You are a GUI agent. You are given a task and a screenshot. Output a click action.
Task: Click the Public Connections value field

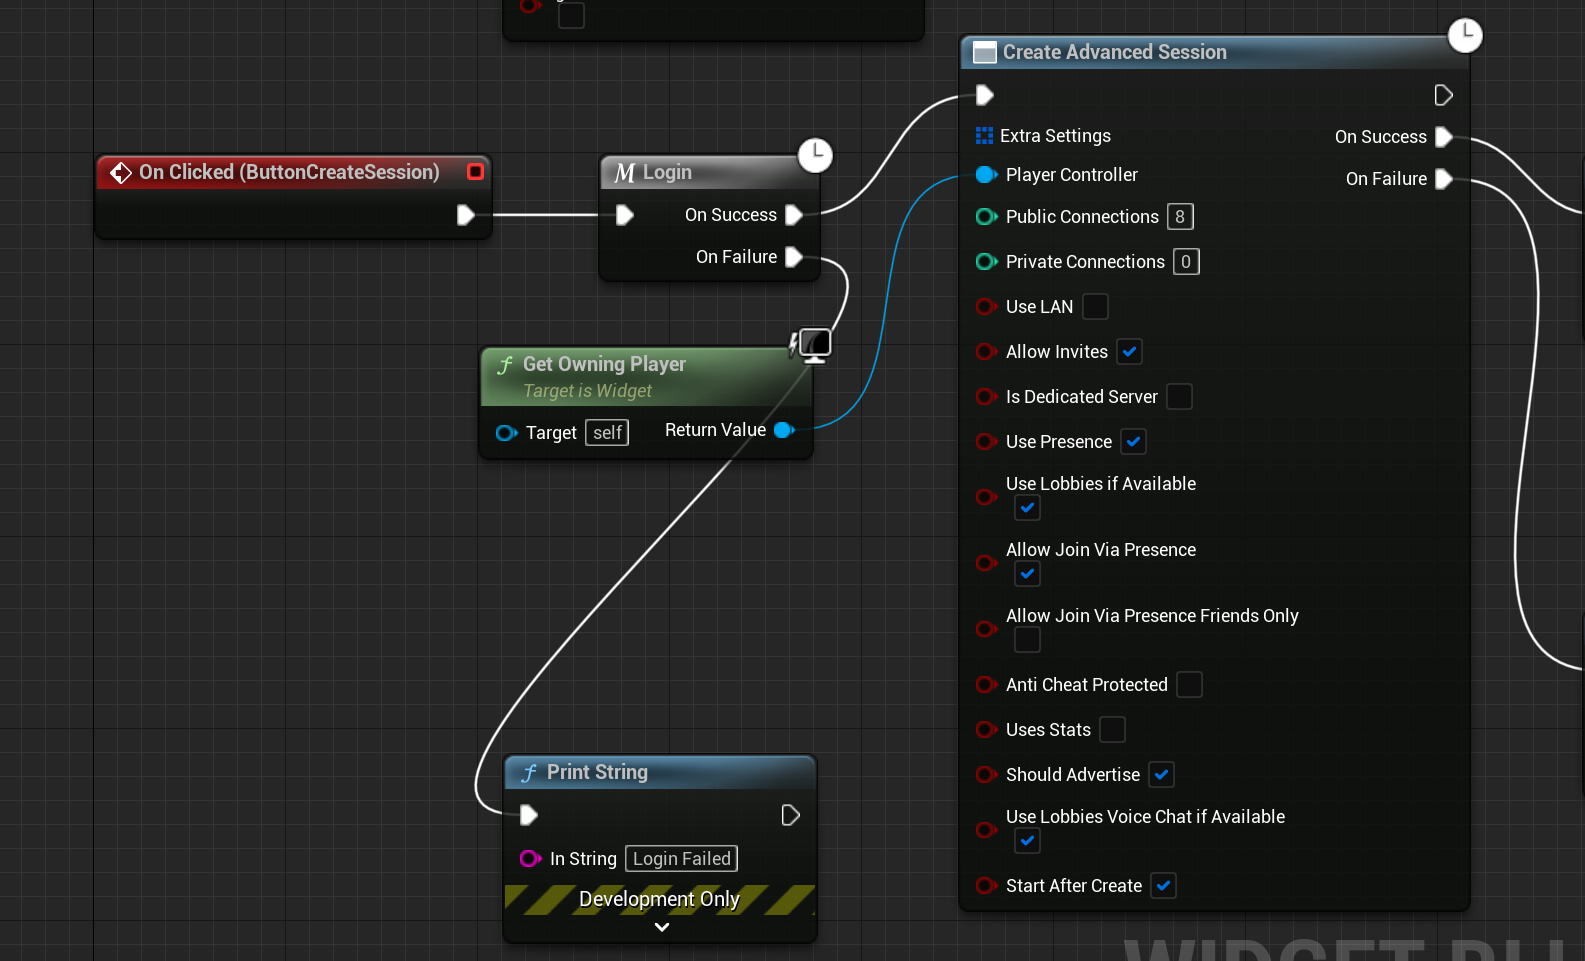coord(1180,217)
